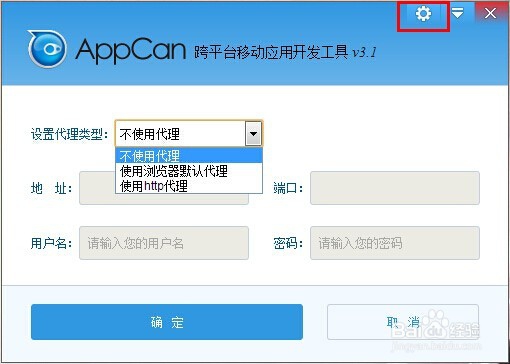The width and height of the screenshot is (510, 364).
Task: Choose 使用浏览器默认代理 from the list
Action: pyautogui.click(x=189, y=171)
